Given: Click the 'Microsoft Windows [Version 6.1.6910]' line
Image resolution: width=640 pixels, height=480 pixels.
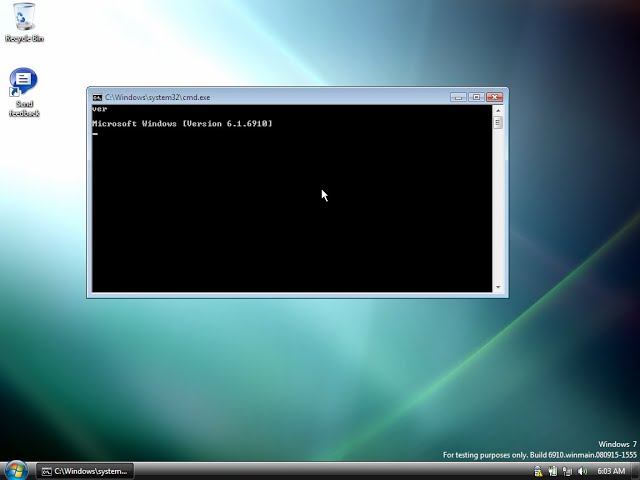Looking at the screenshot, I should point(182,123).
